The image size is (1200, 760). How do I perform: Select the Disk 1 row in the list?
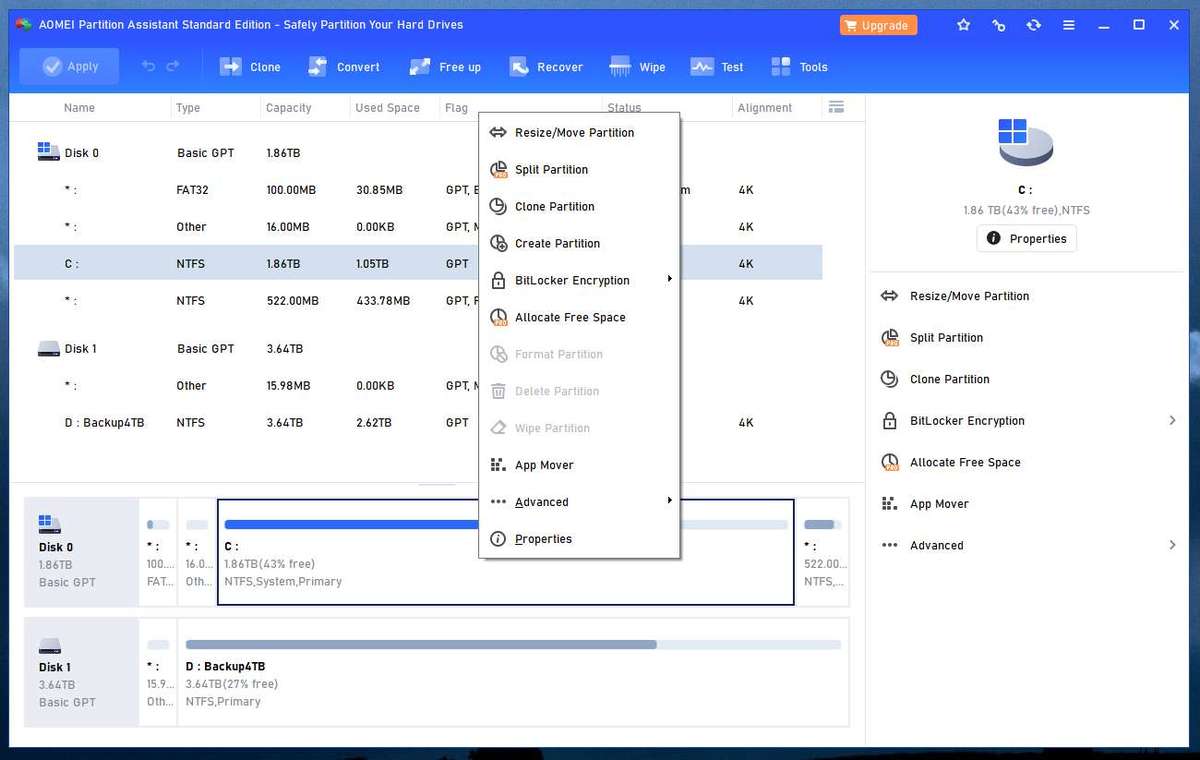(x=418, y=349)
